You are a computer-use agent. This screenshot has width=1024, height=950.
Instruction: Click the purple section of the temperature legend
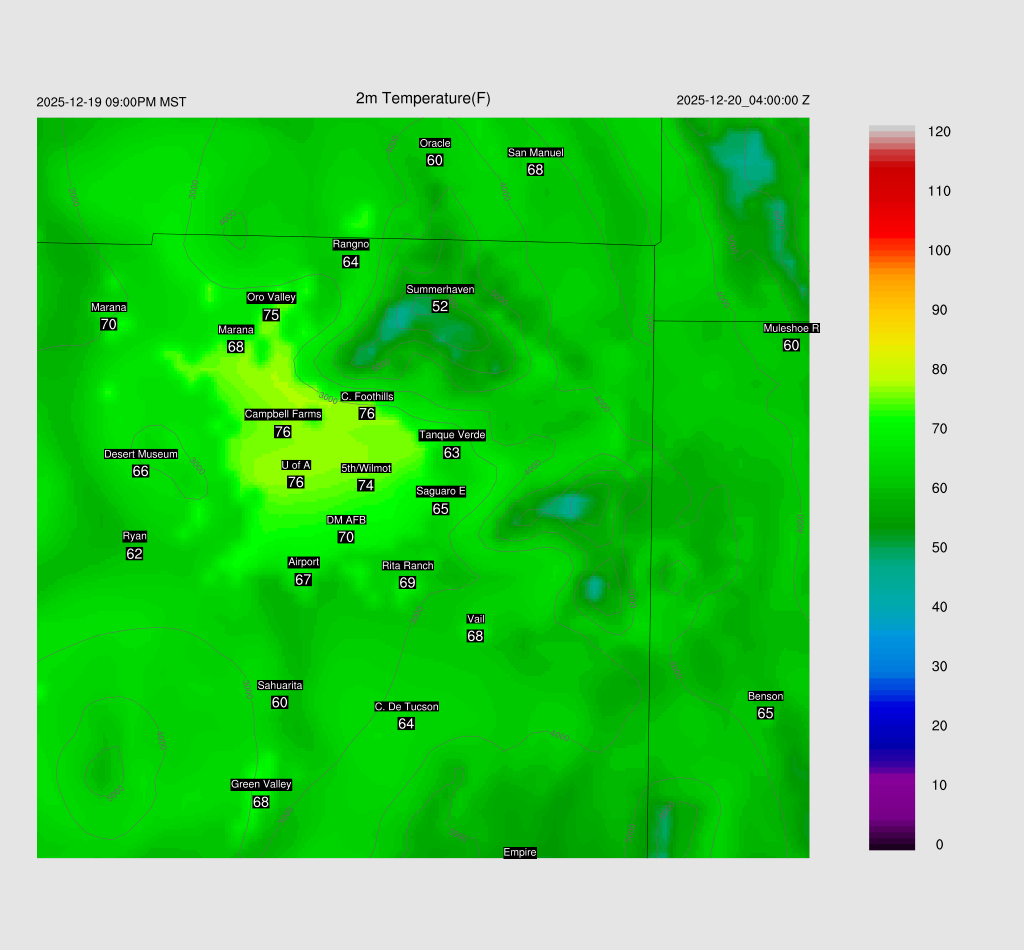(891, 790)
